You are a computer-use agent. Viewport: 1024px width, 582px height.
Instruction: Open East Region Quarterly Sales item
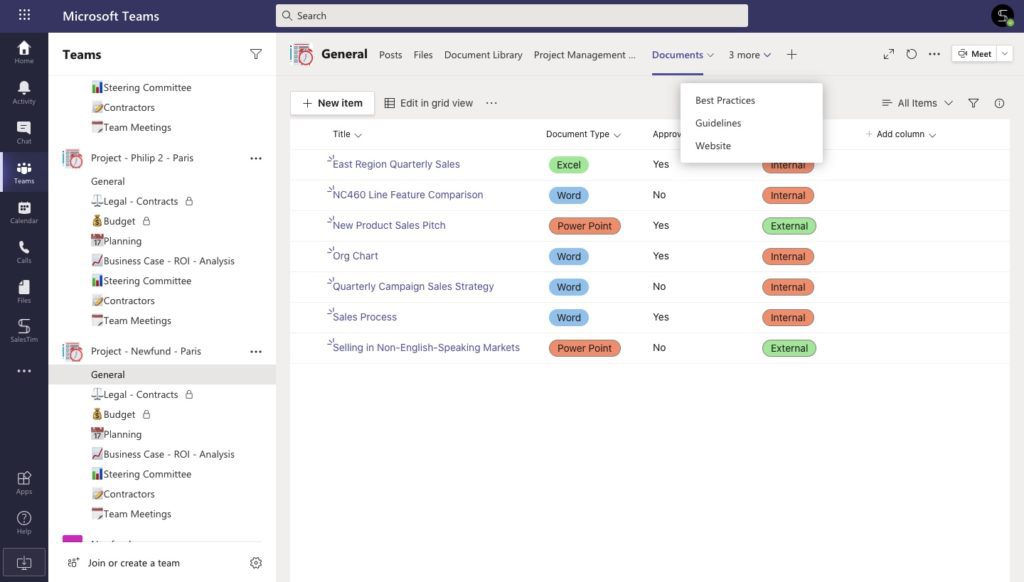tap(396, 164)
